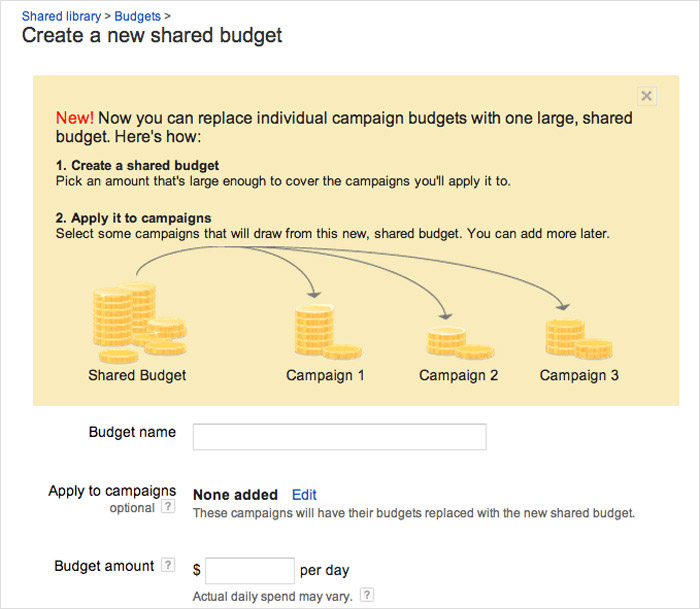Edit the campaigns next to None added
700x609 pixels.
(304, 495)
